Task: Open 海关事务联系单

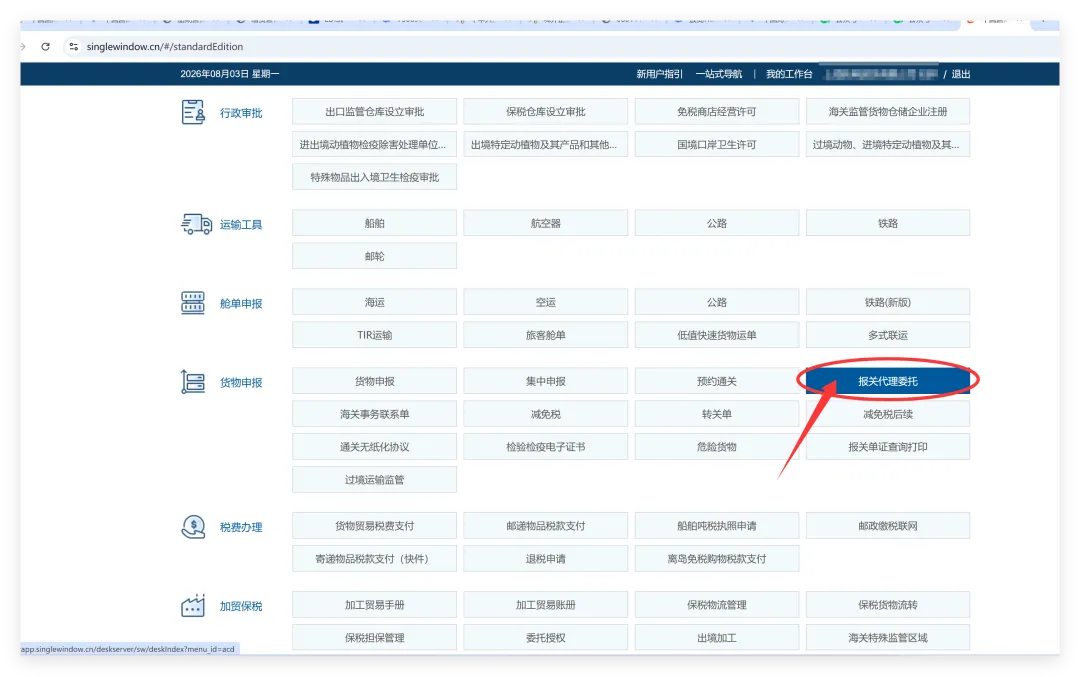Action: tap(374, 415)
